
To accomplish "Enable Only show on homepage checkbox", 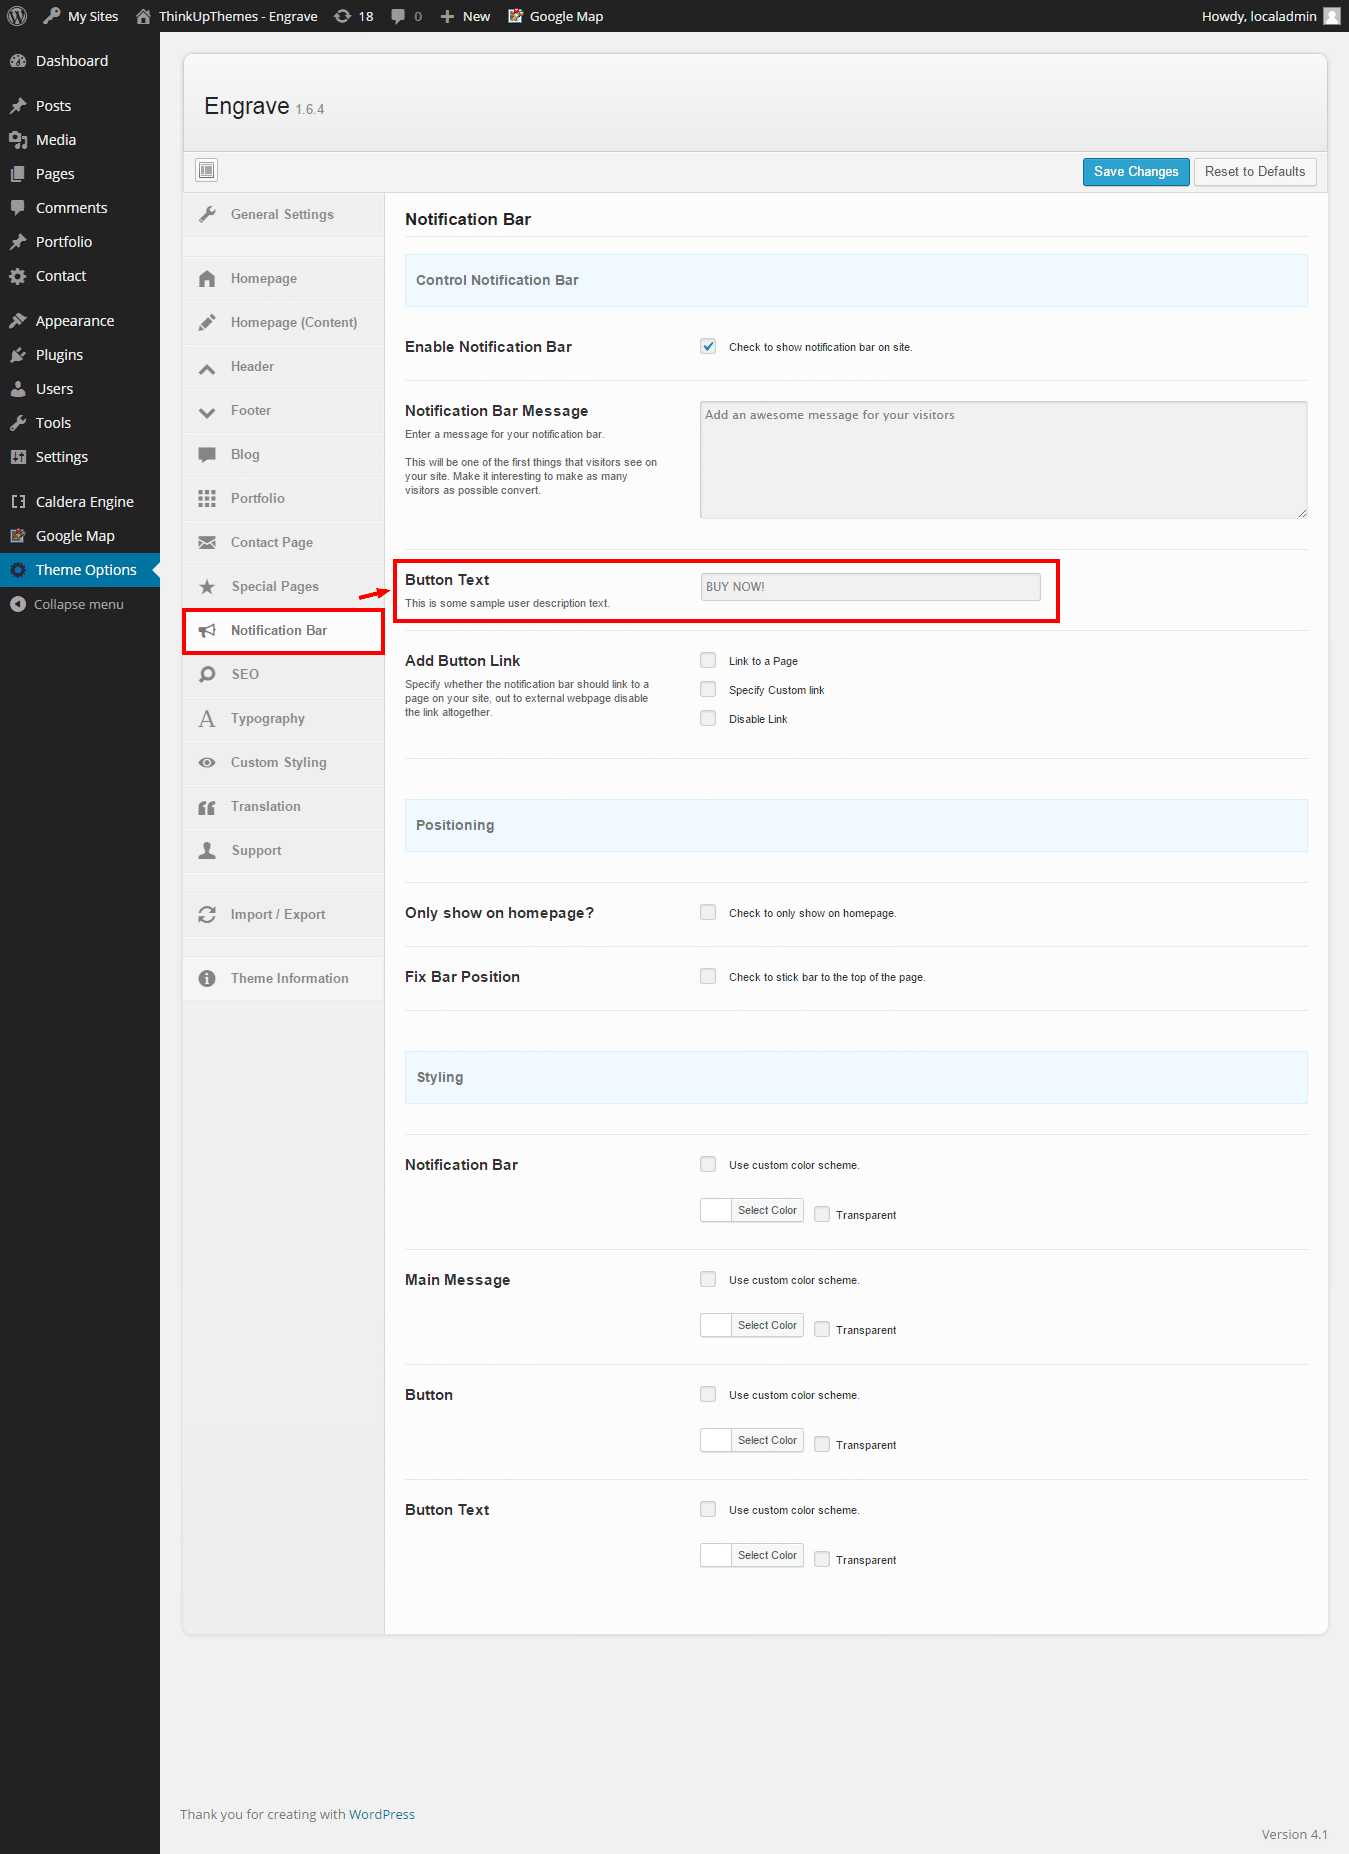I will (708, 913).
